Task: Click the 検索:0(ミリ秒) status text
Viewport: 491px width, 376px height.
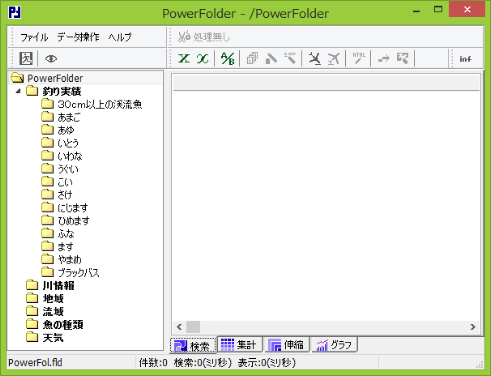Action: click(x=203, y=363)
